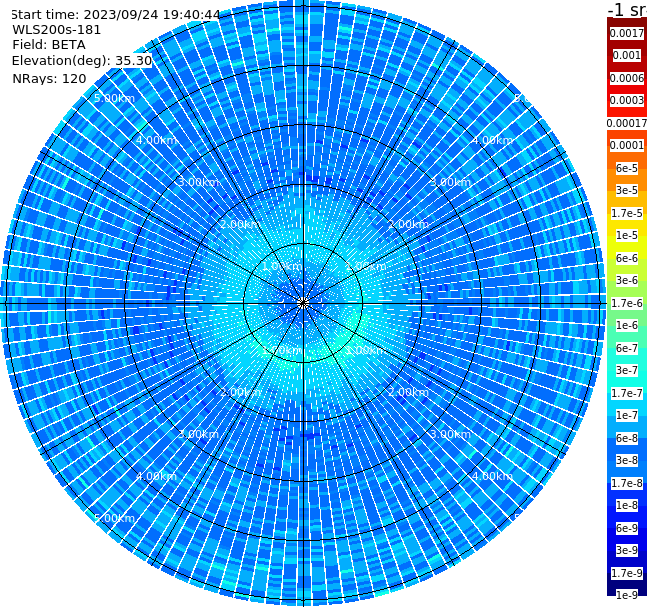The width and height of the screenshot is (647, 607).
Task: Click the upper-right 4.00km range label
Action: click(x=492, y=140)
